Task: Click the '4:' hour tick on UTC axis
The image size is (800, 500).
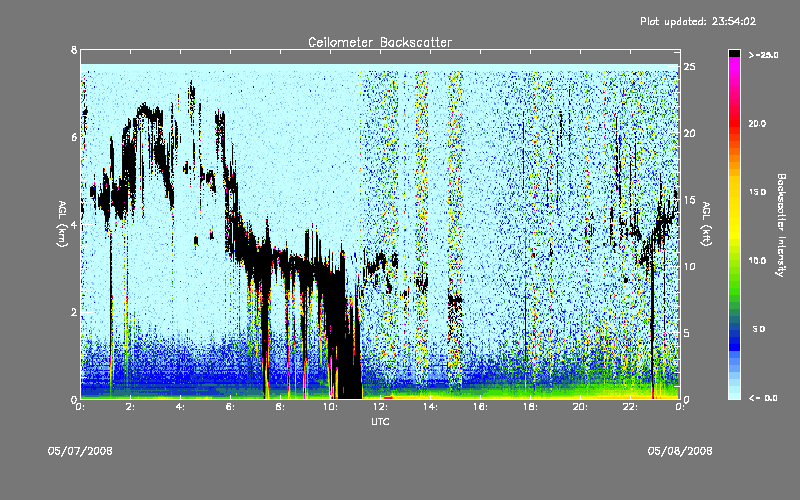Action: click(181, 407)
